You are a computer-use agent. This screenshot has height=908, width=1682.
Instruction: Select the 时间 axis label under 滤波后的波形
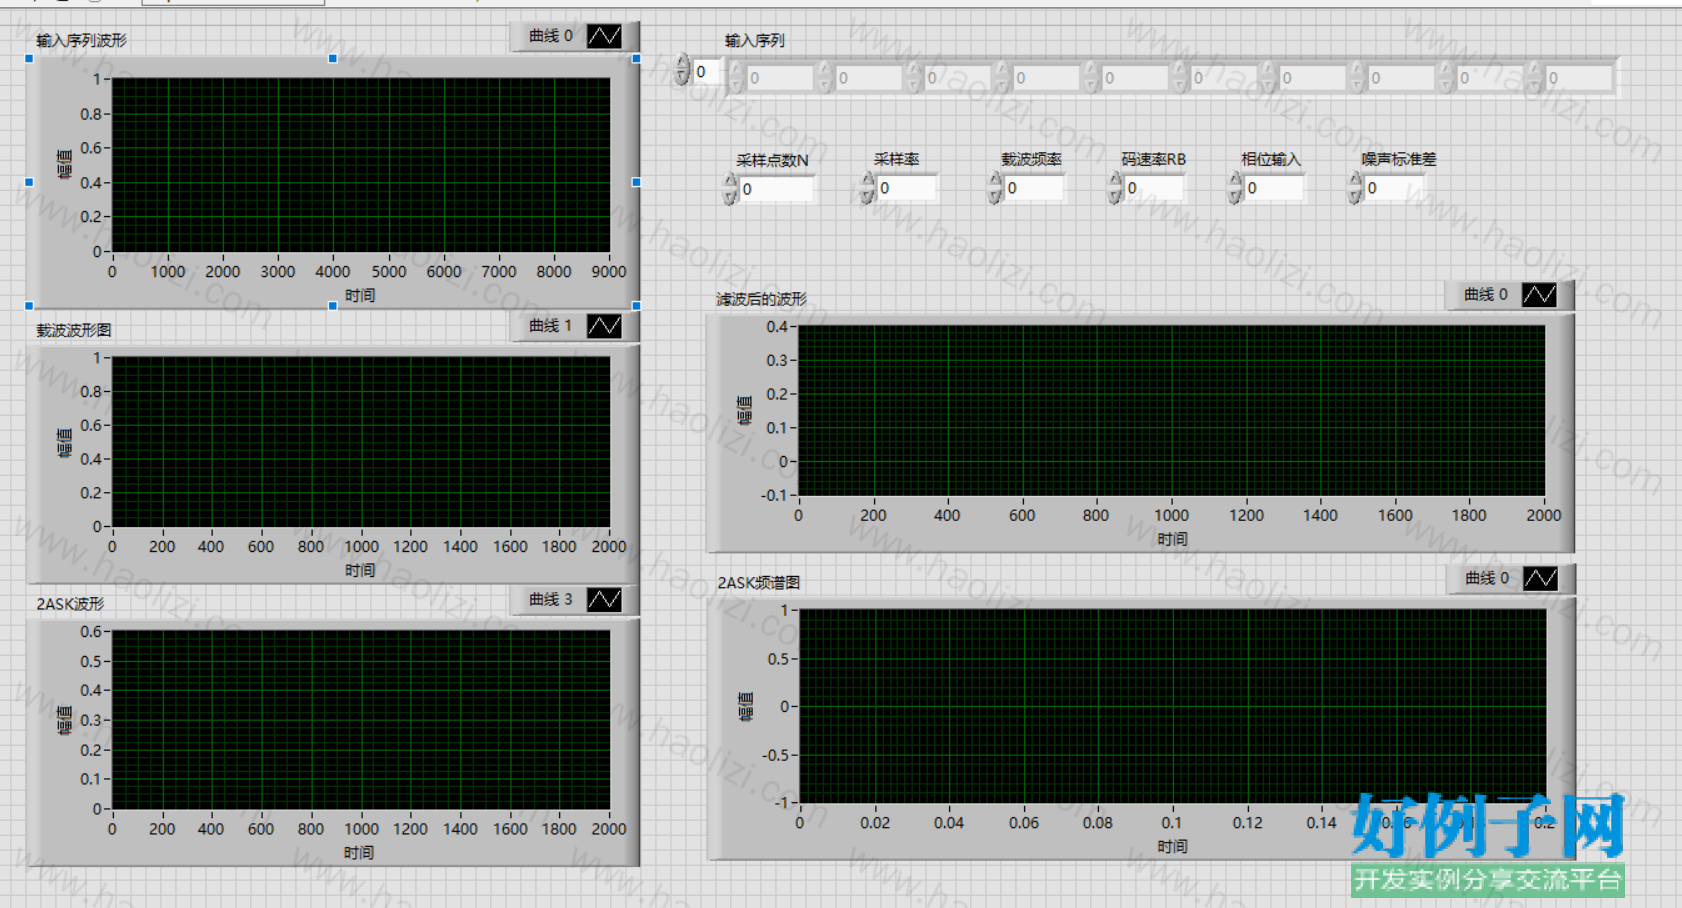[1172, 539]
